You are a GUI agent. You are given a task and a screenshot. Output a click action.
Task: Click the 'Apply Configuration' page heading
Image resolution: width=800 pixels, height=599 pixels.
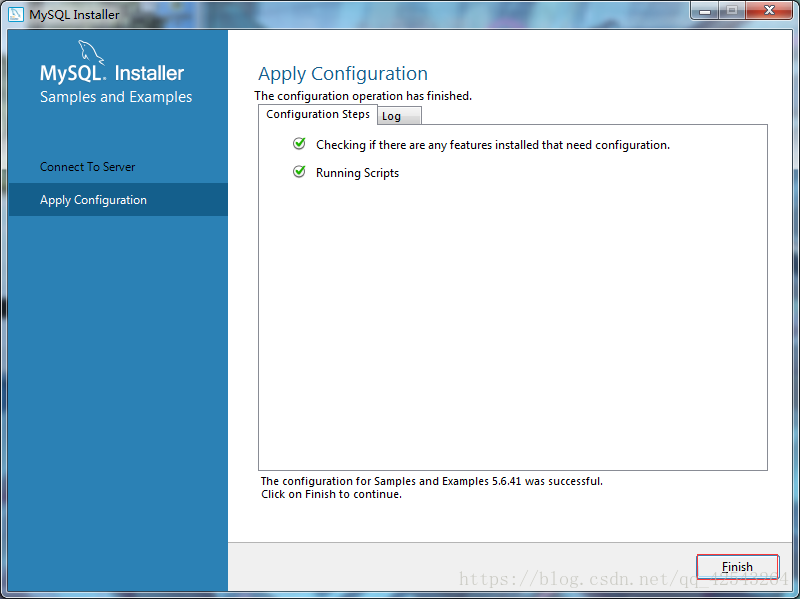click(343, 73)
